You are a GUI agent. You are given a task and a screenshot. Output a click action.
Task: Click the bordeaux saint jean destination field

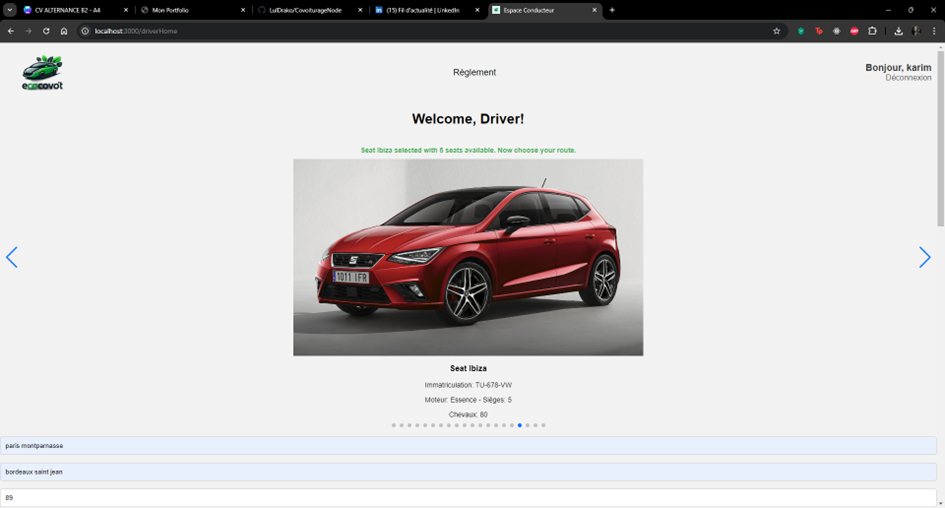click(468, 472)
